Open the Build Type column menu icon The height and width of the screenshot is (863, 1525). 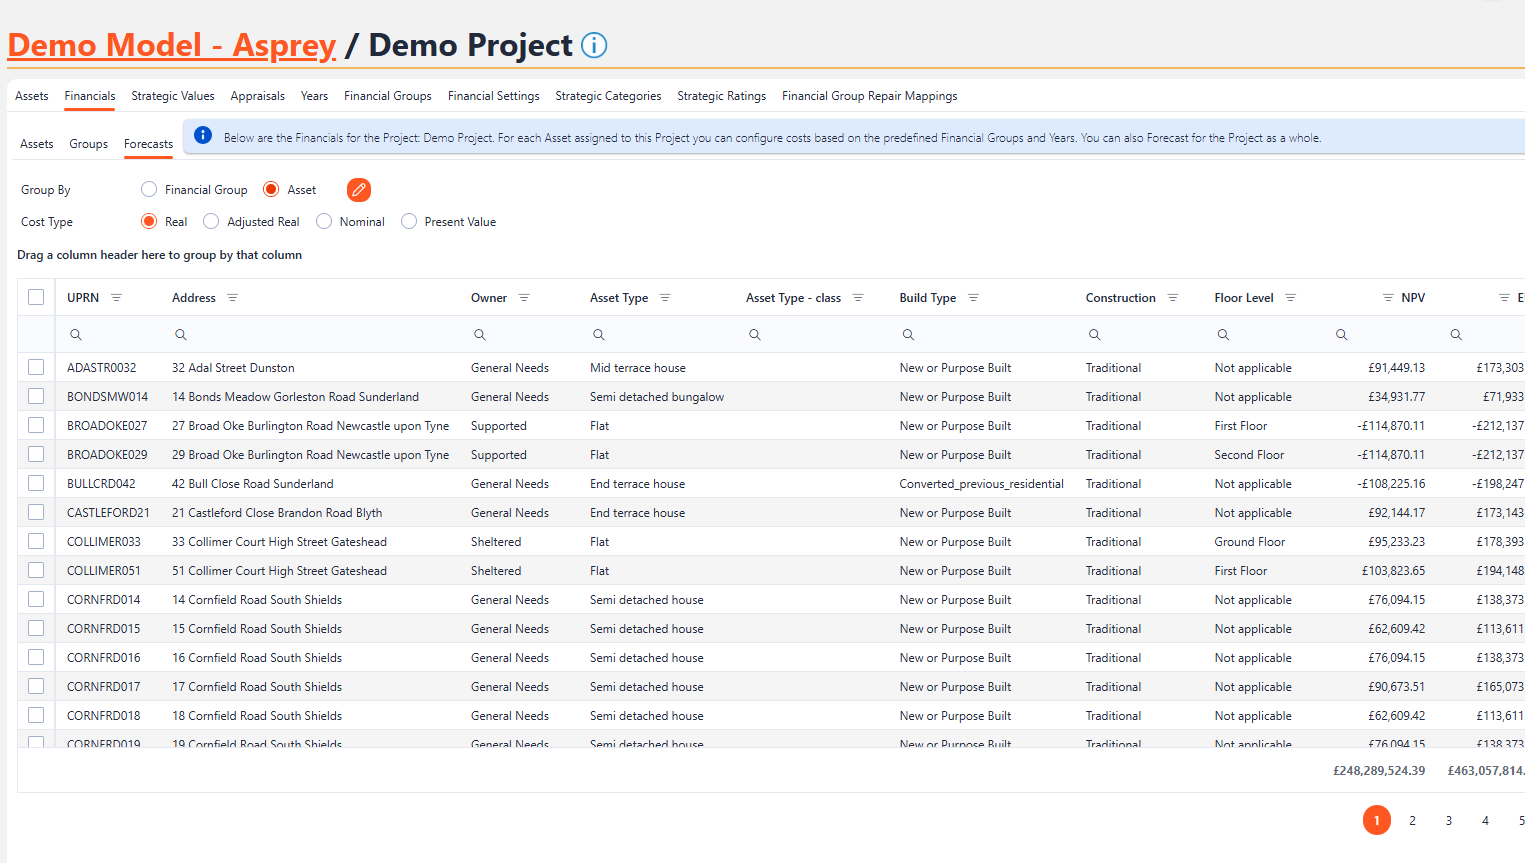(973, 298)
